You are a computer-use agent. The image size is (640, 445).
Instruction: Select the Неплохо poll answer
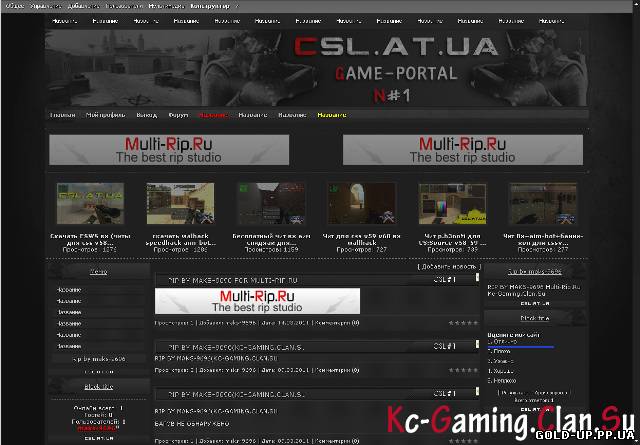[502, 380]
